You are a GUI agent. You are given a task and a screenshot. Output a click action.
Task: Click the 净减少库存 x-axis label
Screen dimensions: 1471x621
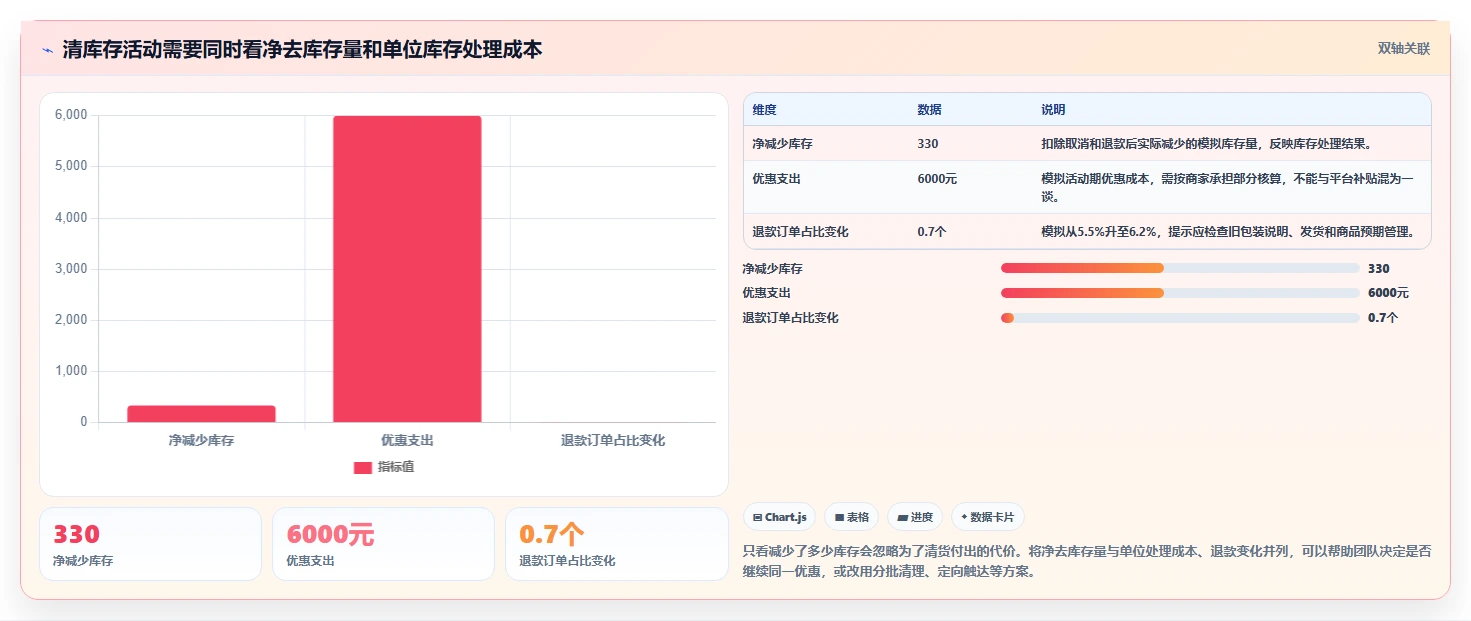click(201, 440)
